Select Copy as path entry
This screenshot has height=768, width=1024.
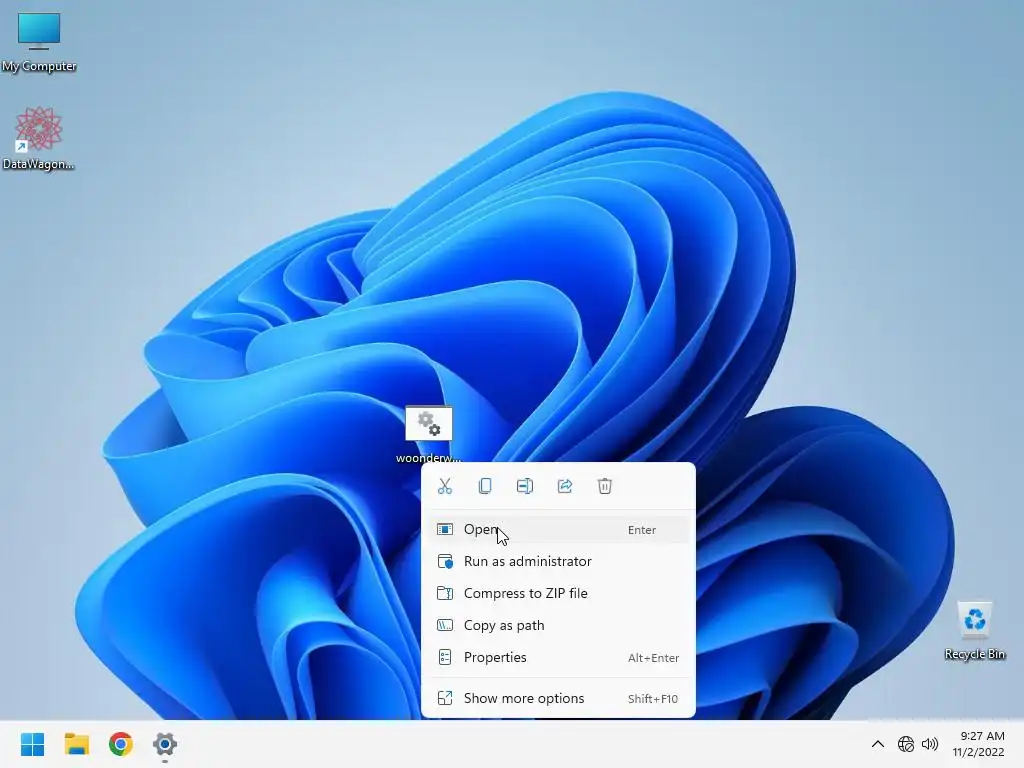(558, 626)
